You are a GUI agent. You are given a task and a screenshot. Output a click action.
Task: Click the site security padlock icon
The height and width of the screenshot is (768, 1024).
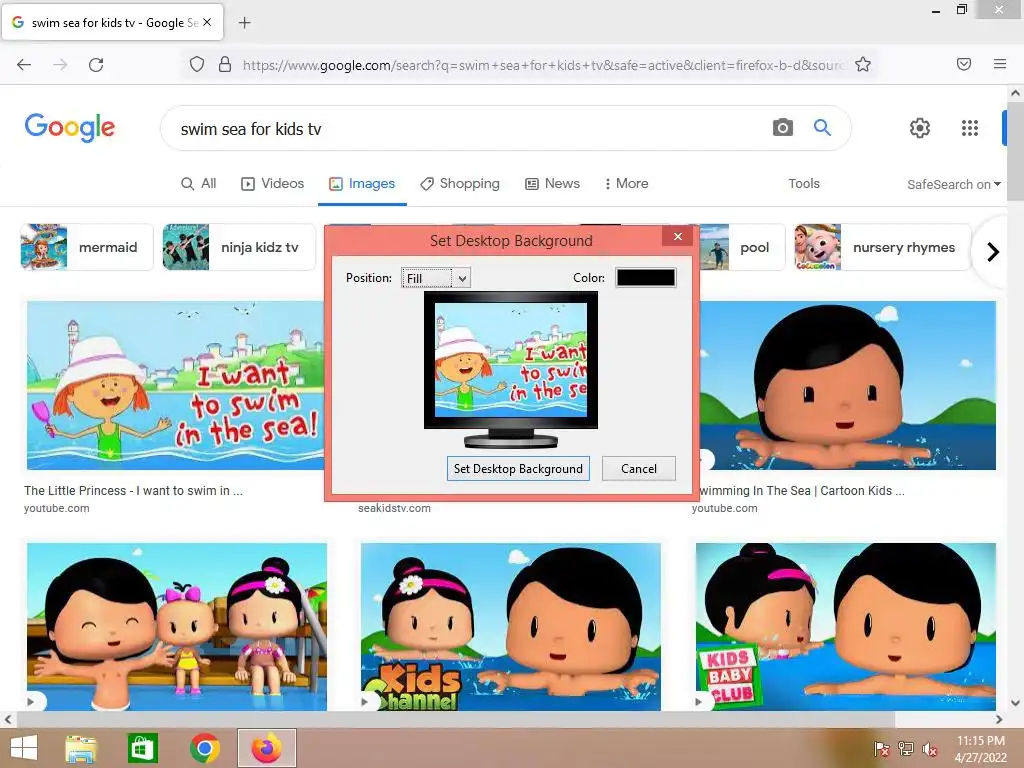tap(225, 64)
